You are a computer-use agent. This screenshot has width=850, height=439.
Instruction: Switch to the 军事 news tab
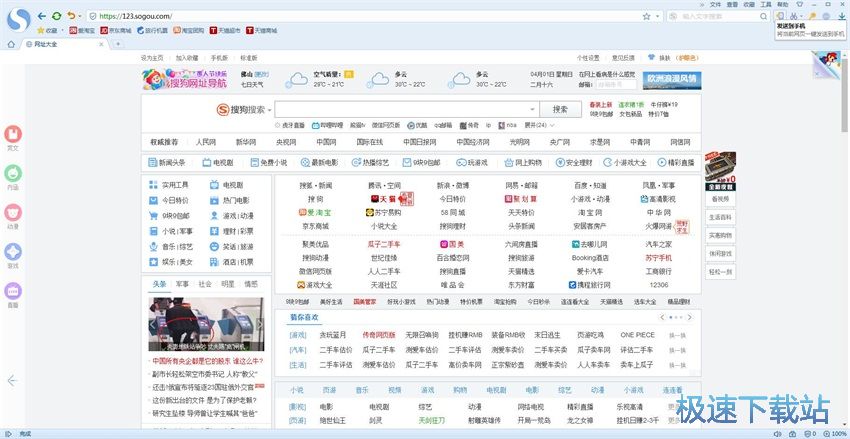click(x=182, y=284)
